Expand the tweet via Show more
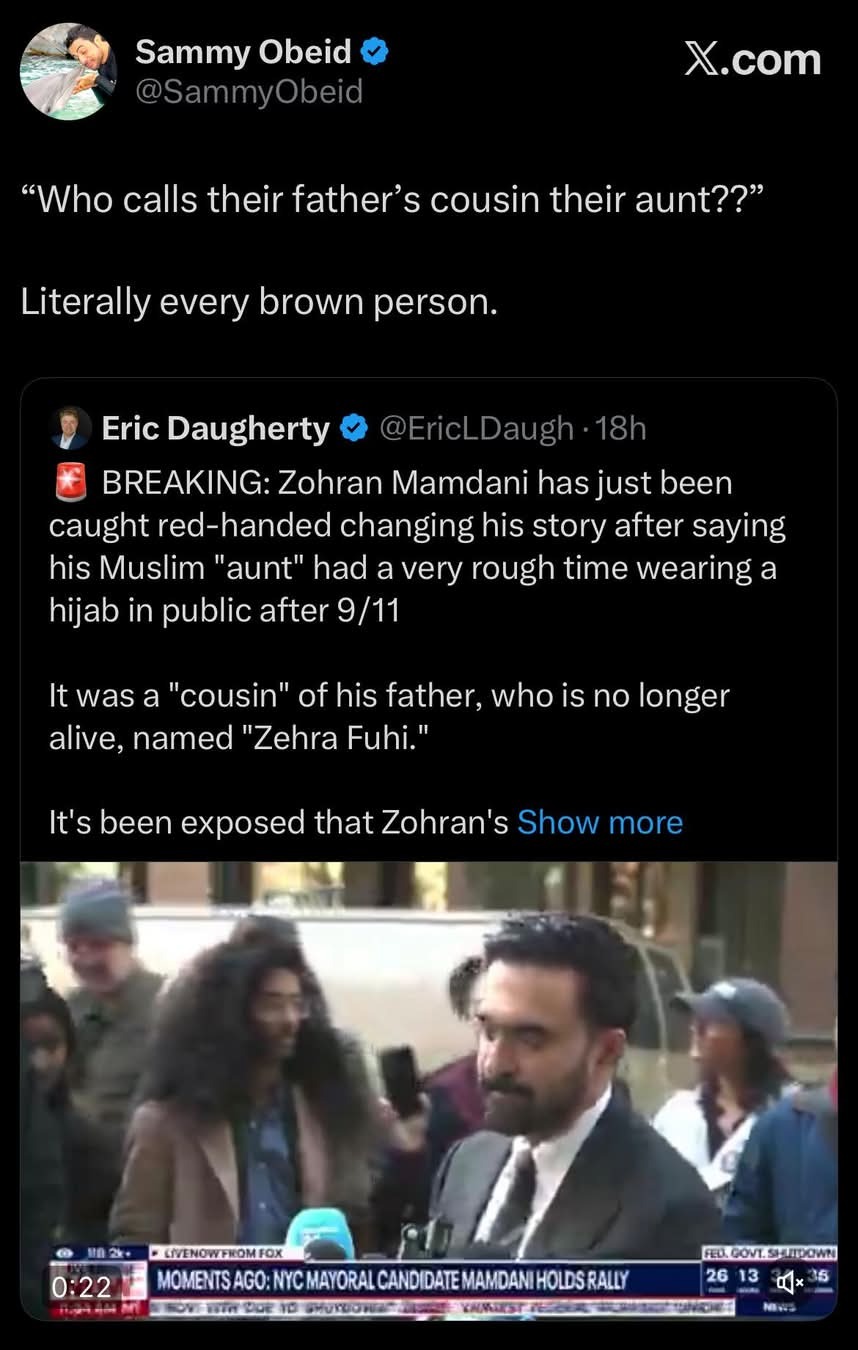Screen dimensions: 858x1350 [x=600, y=822]
